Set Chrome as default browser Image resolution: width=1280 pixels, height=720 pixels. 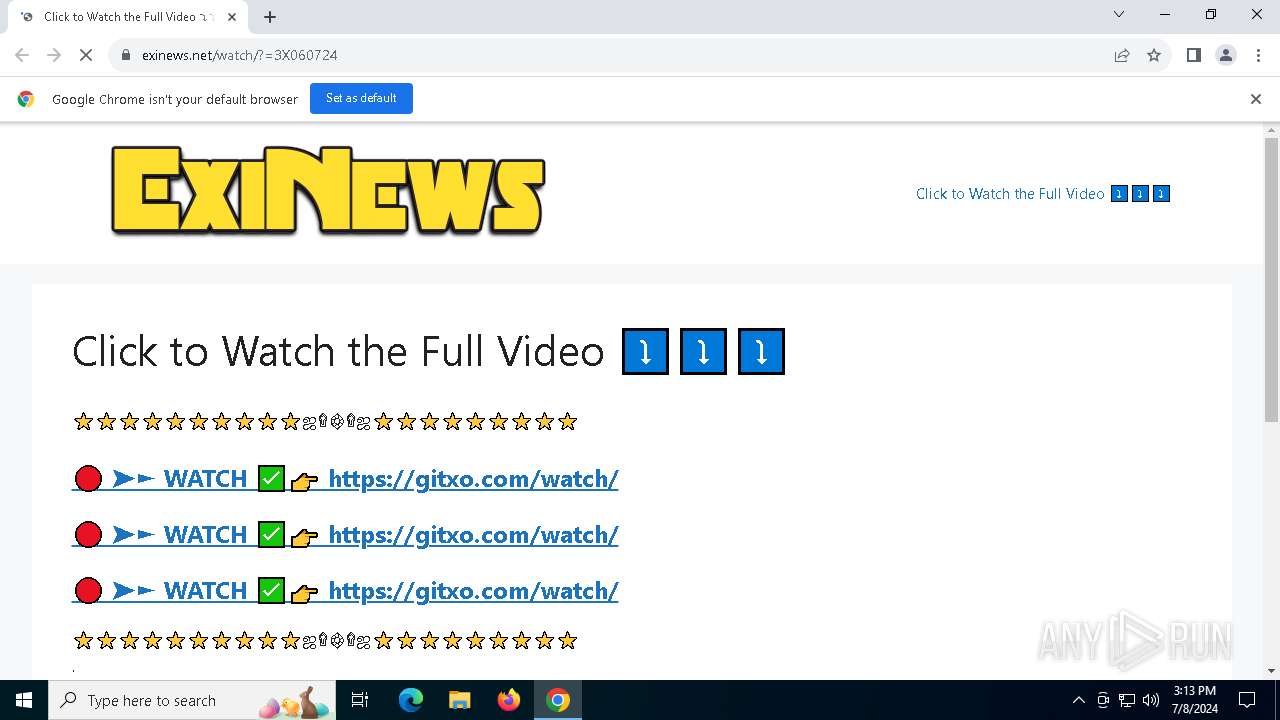361,98
